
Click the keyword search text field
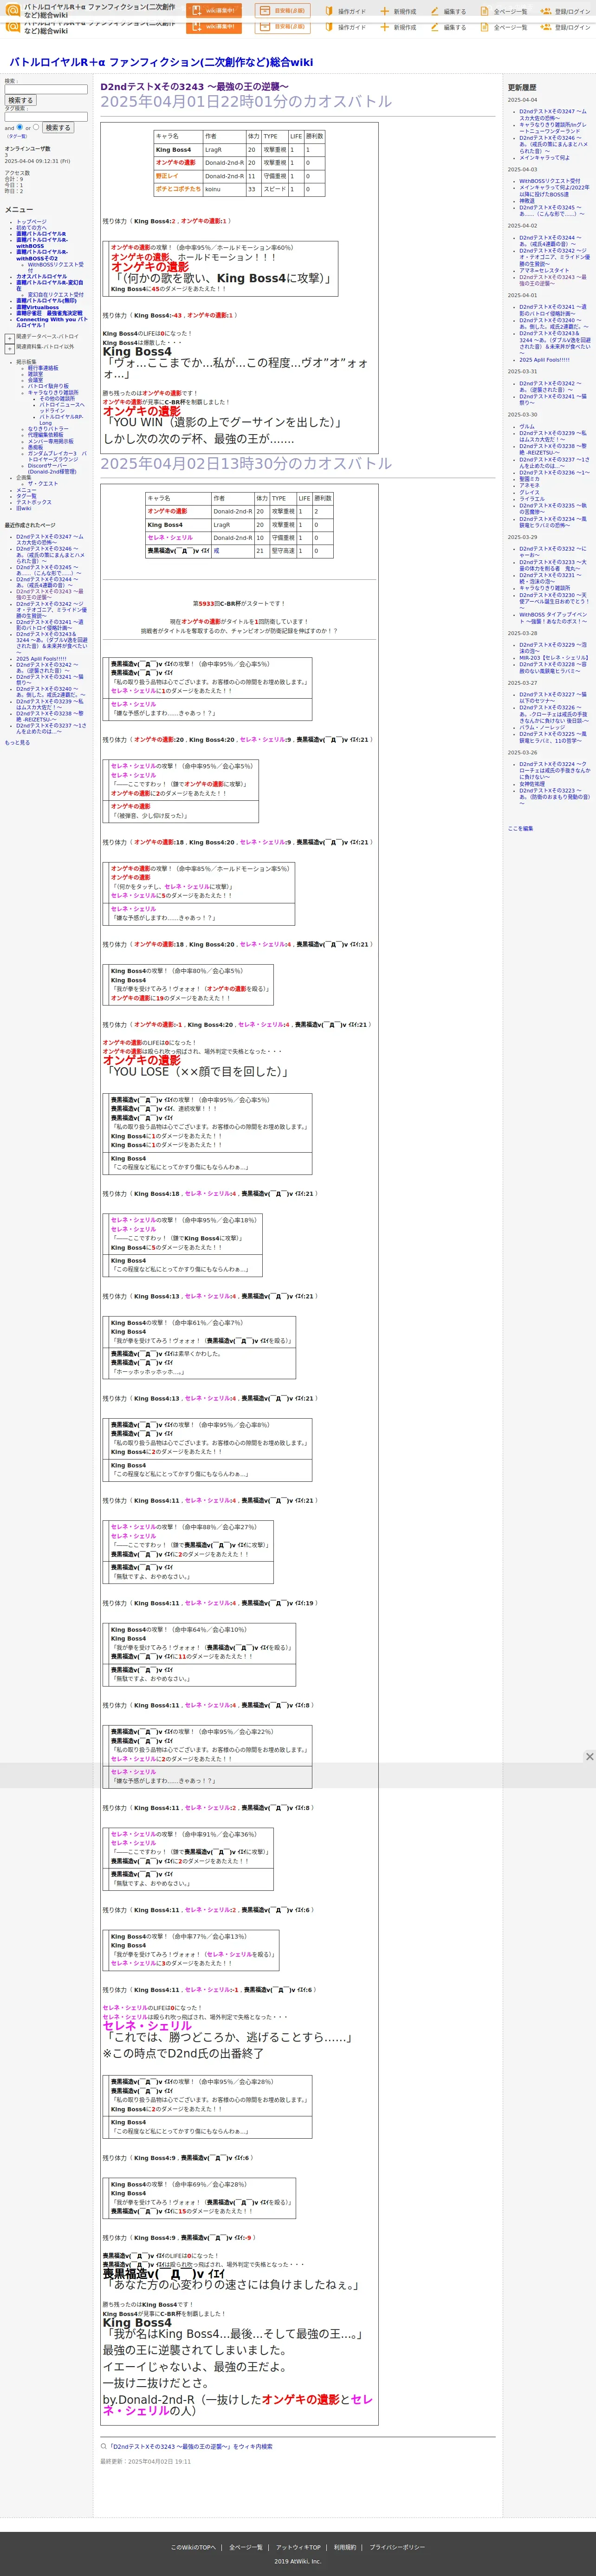coord(46,89)
